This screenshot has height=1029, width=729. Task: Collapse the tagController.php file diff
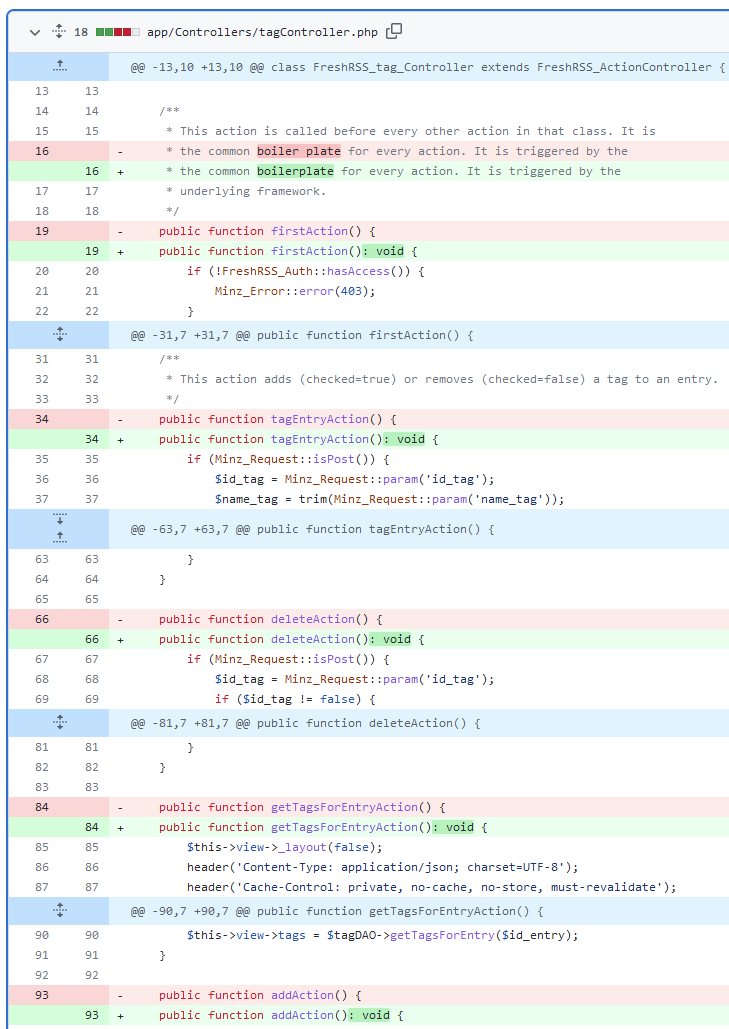point(35,32)
